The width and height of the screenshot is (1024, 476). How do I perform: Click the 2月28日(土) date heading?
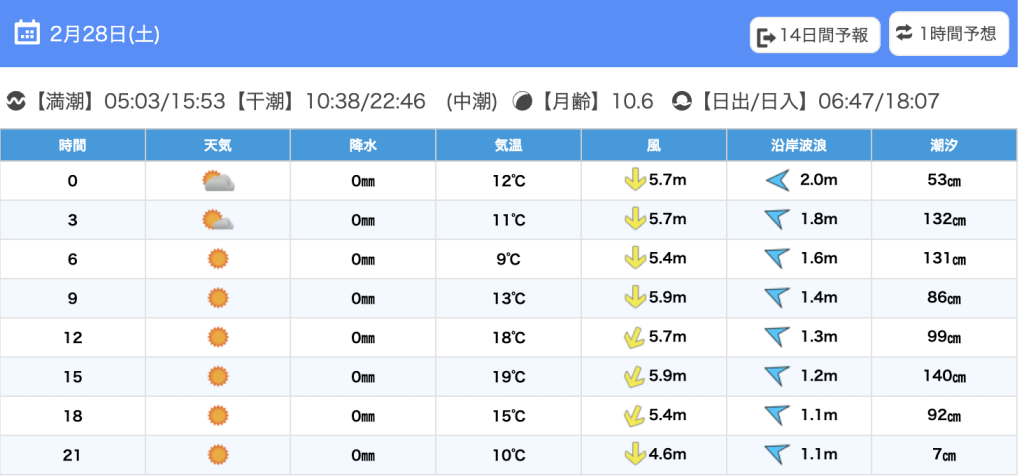pos(104,33)
